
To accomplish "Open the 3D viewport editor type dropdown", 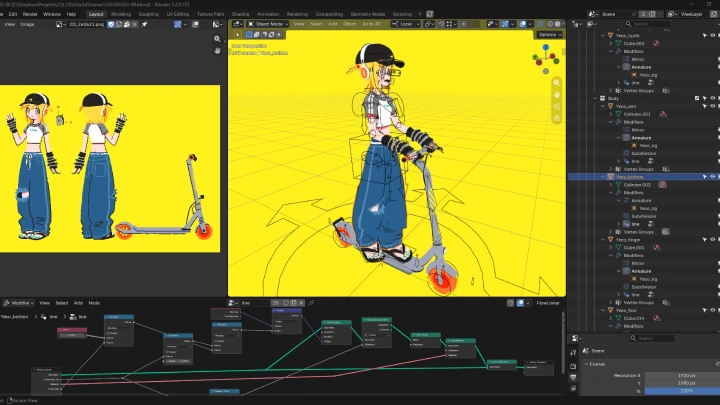I will 237,24.
